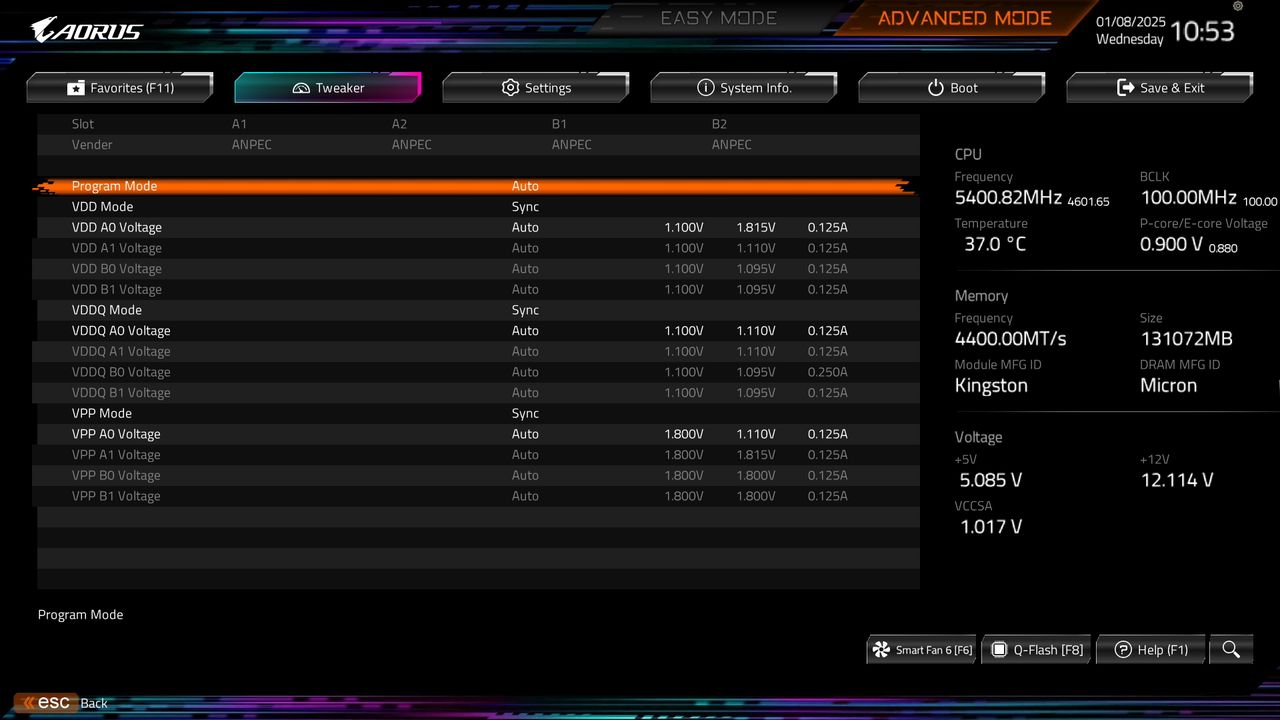Click the BCLK 100.00MHz reading
The height and width of the screenshot is (720, 1280).
coord(1188,198)
